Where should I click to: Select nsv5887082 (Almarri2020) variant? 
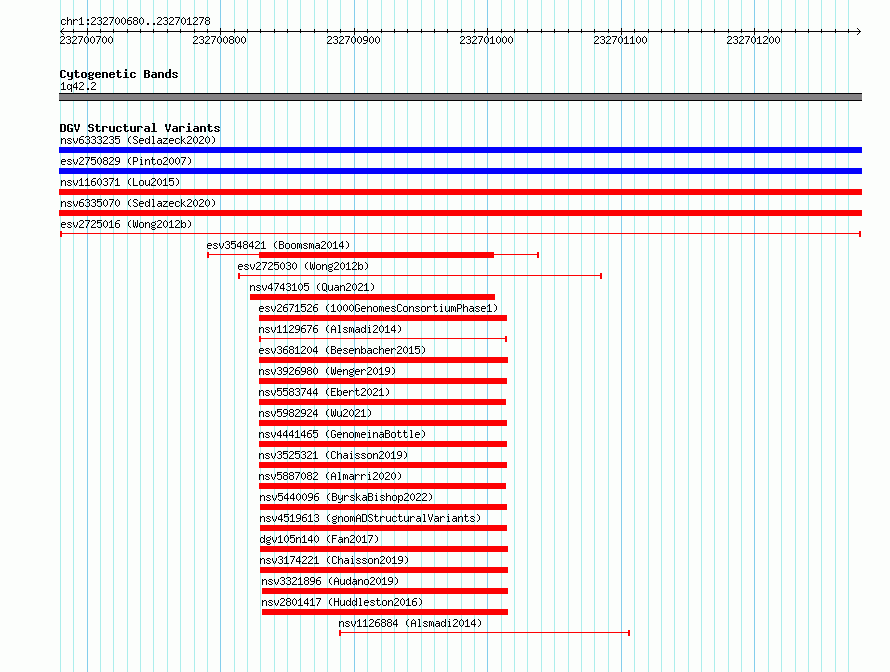click(x=330, y=476)
